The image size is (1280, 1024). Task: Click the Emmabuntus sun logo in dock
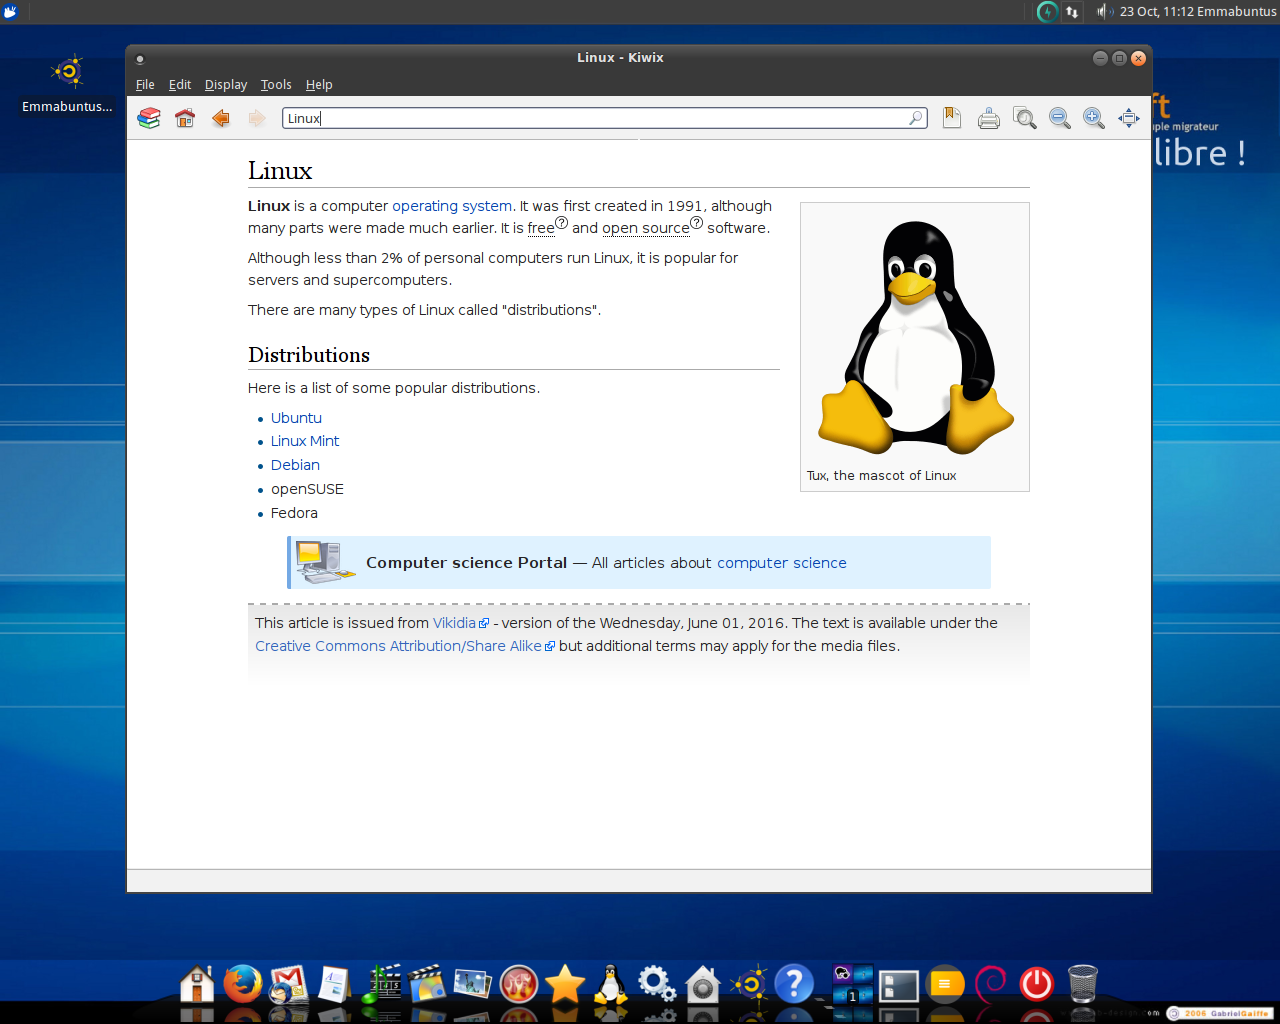pos(749,985)
